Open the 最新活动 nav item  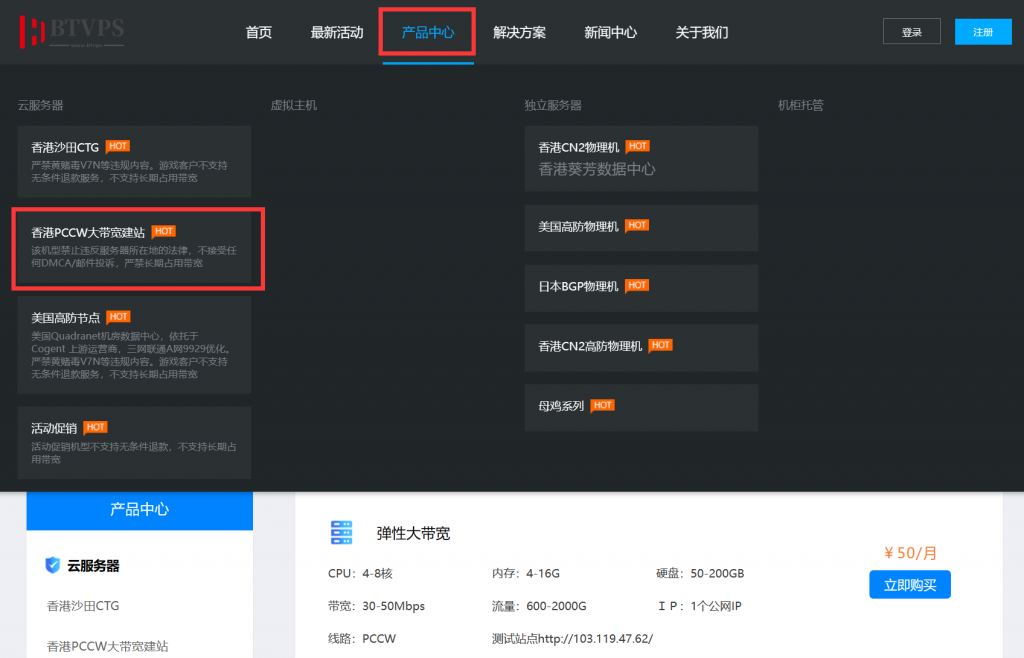click(x=337, y=33)
